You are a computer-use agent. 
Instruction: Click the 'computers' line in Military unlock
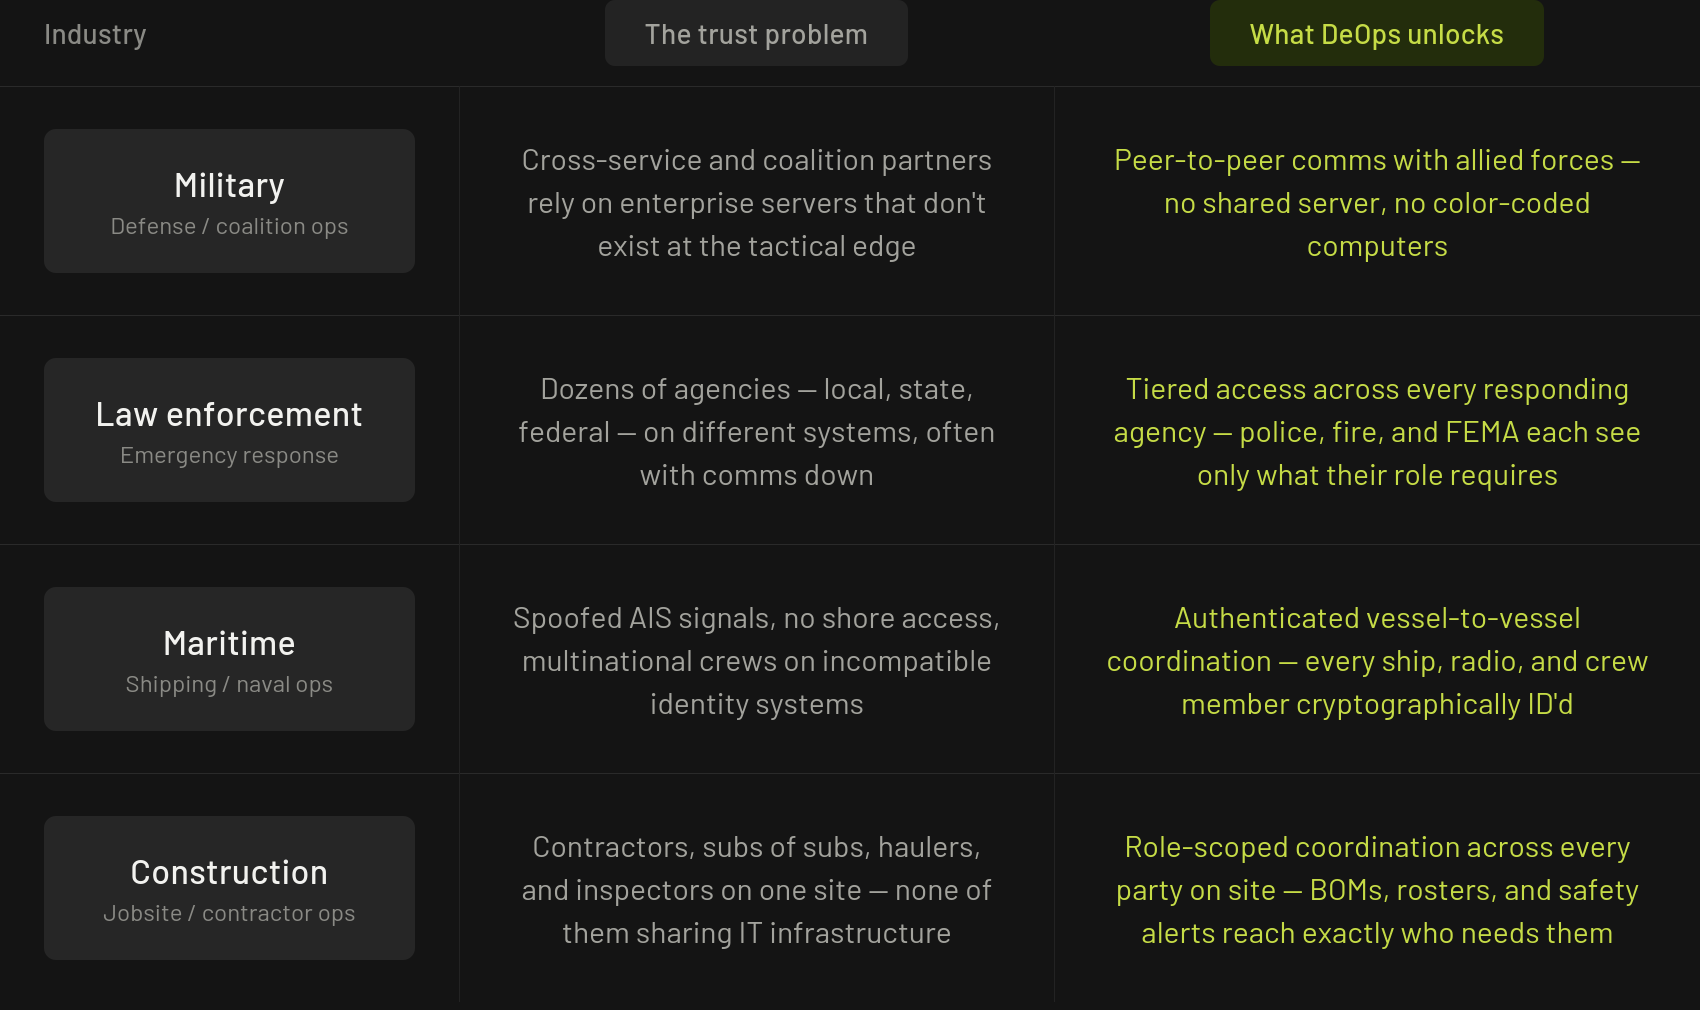point(1377,246)
